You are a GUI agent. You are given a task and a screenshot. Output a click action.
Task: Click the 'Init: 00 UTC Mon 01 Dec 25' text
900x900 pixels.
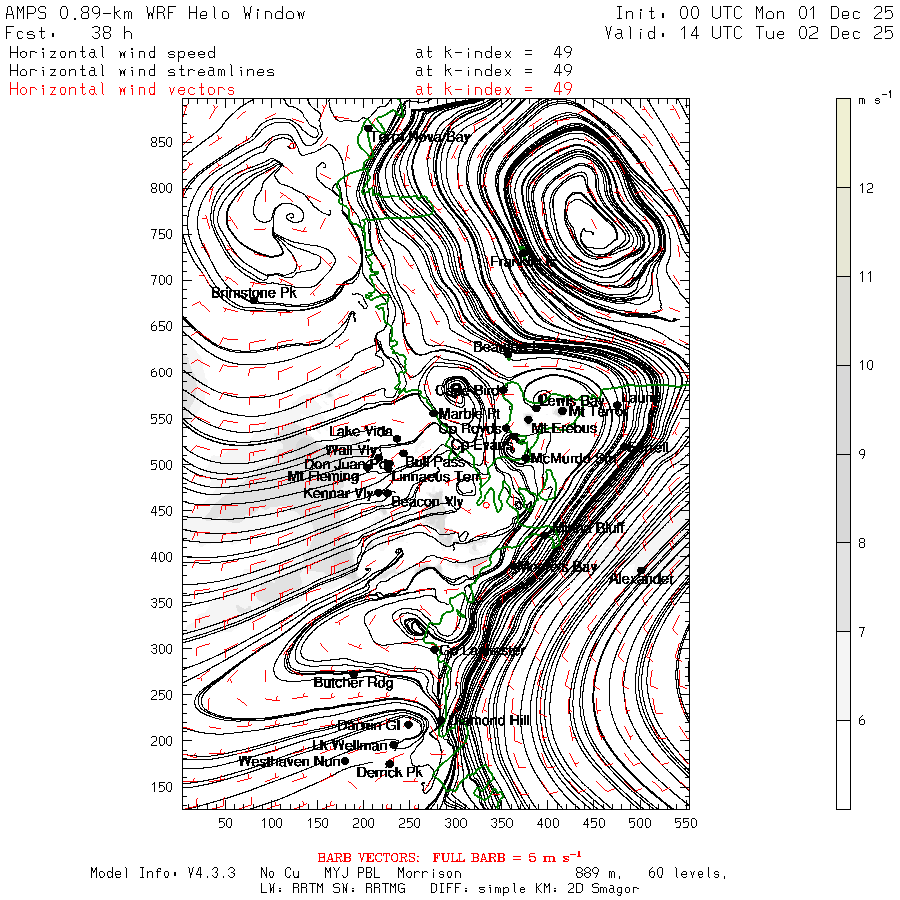[x=754, y=13]
